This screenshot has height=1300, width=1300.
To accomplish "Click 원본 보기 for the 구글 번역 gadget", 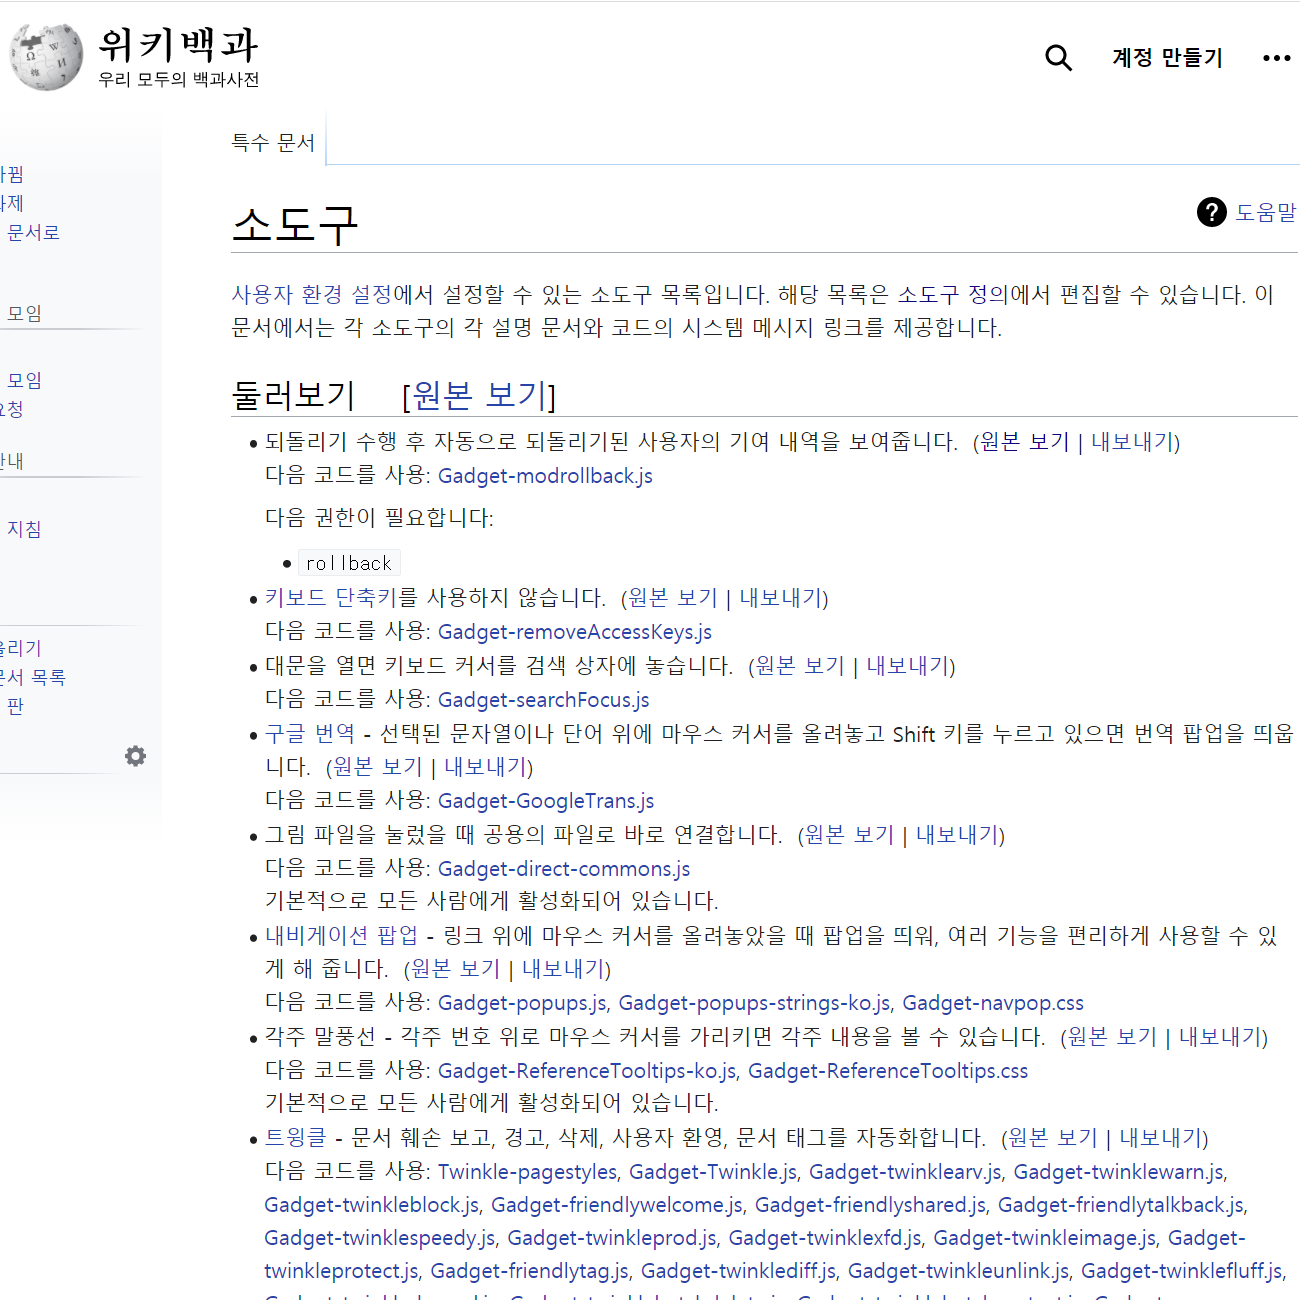I will 378,767.
